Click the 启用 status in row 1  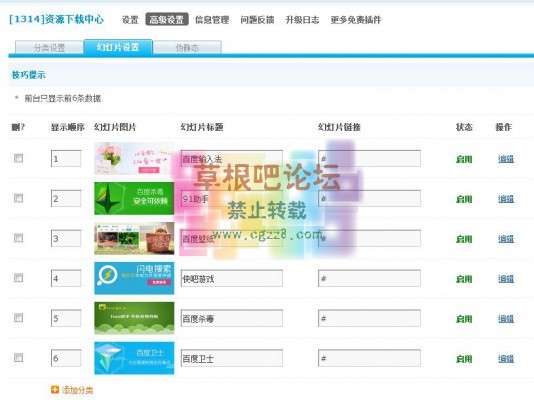click(464, 159)
